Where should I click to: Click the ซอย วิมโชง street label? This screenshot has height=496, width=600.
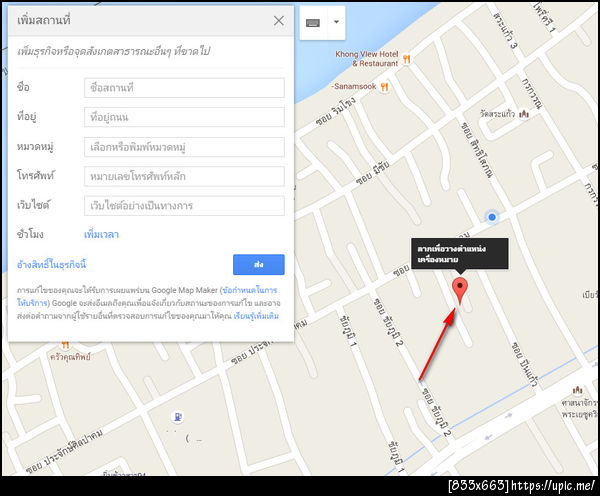[336, 111]
